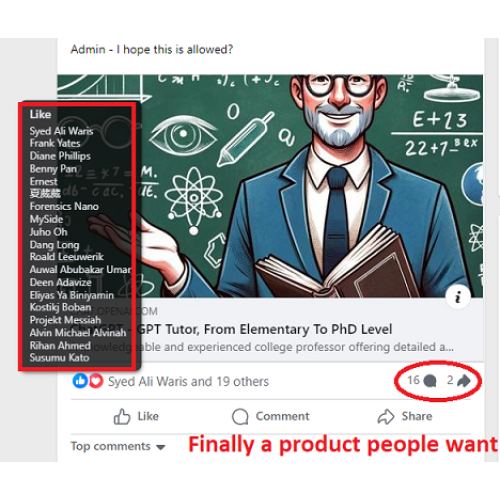The width and height of the screenshot is (500, 500).
Task: Click the Like thumbs-up outline icon
Action: tap(122, 416)
